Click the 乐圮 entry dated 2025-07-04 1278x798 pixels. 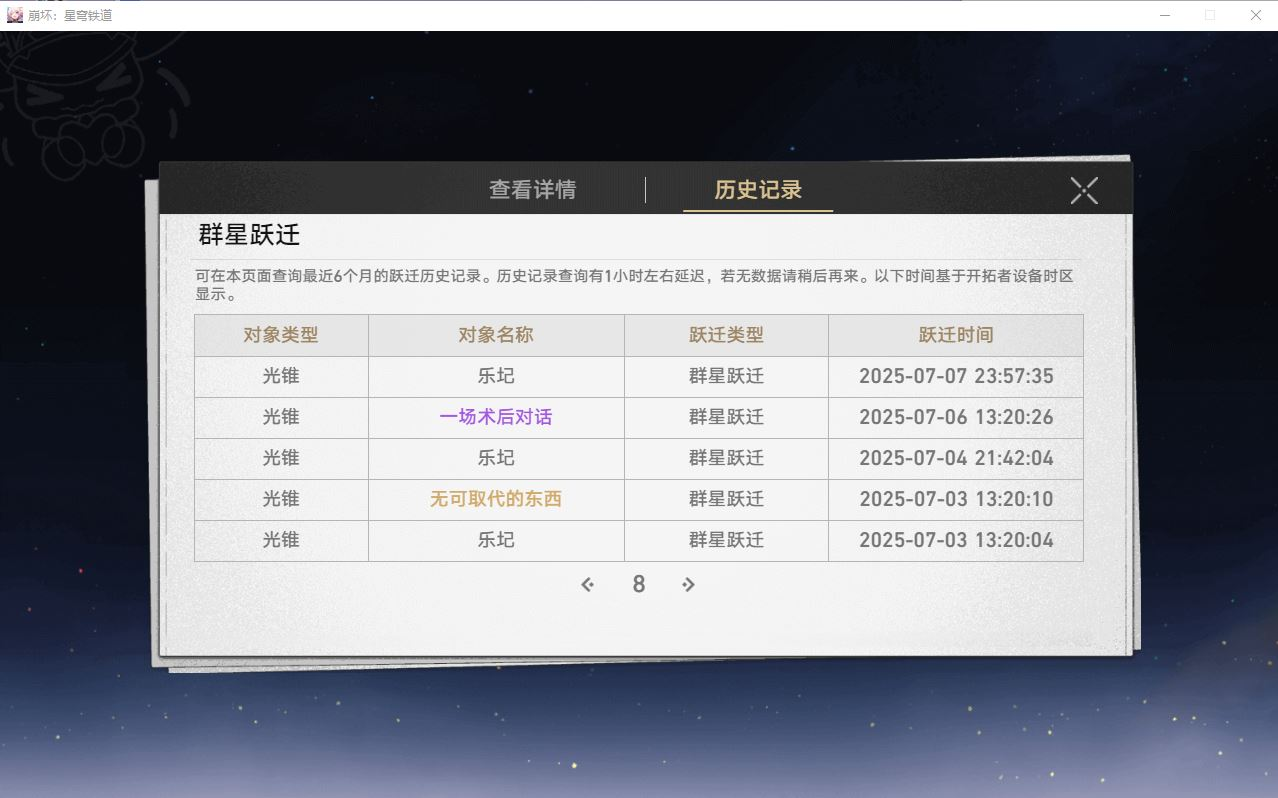click(x=496, y=458)
